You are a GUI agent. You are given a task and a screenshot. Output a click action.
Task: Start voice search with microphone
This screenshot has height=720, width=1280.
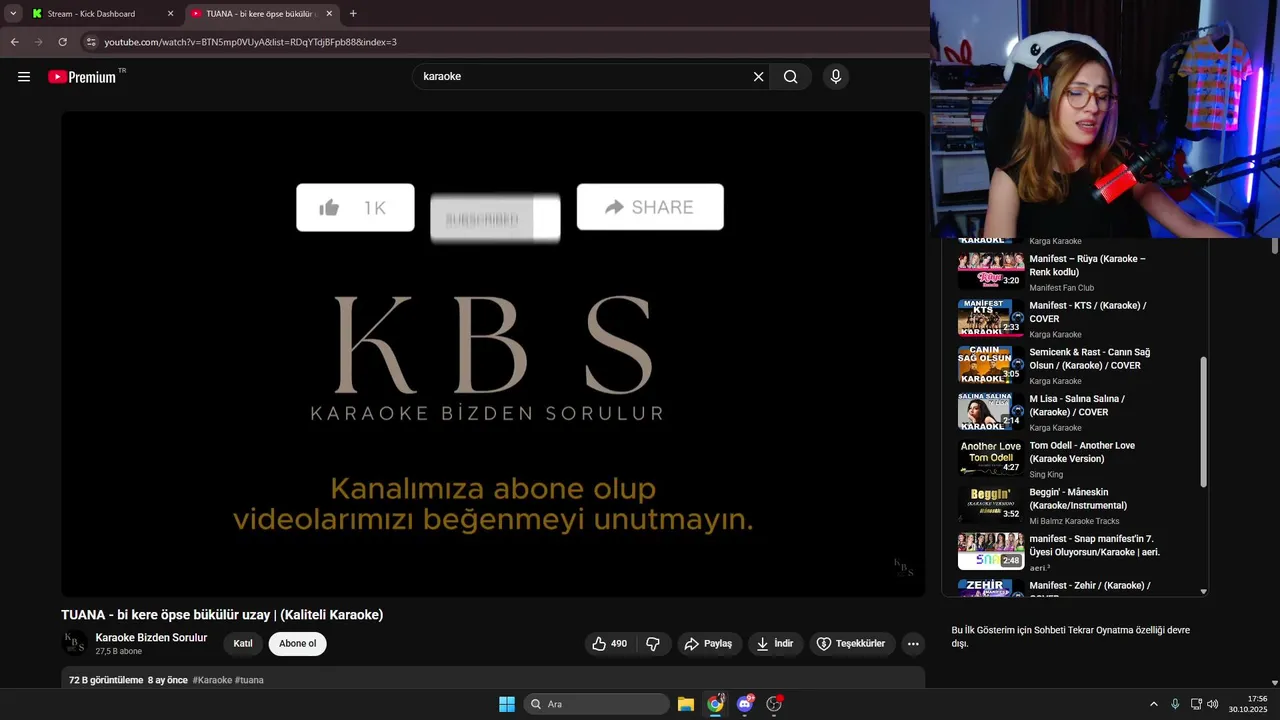[836, 77]
